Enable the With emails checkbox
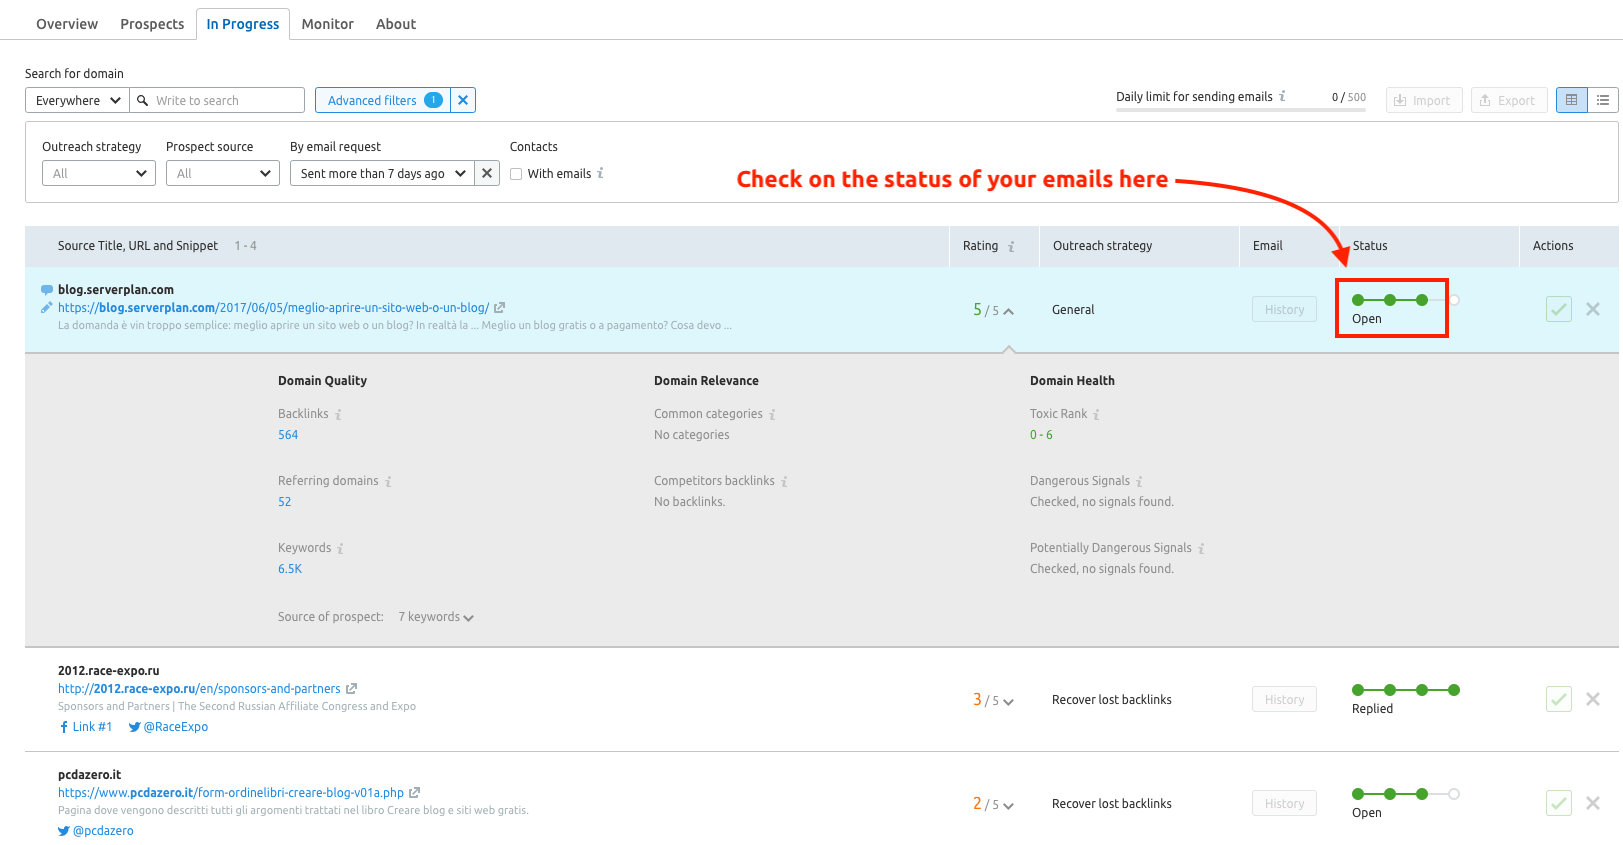Viewport: 1623px width, 845px height. point(516,174)
